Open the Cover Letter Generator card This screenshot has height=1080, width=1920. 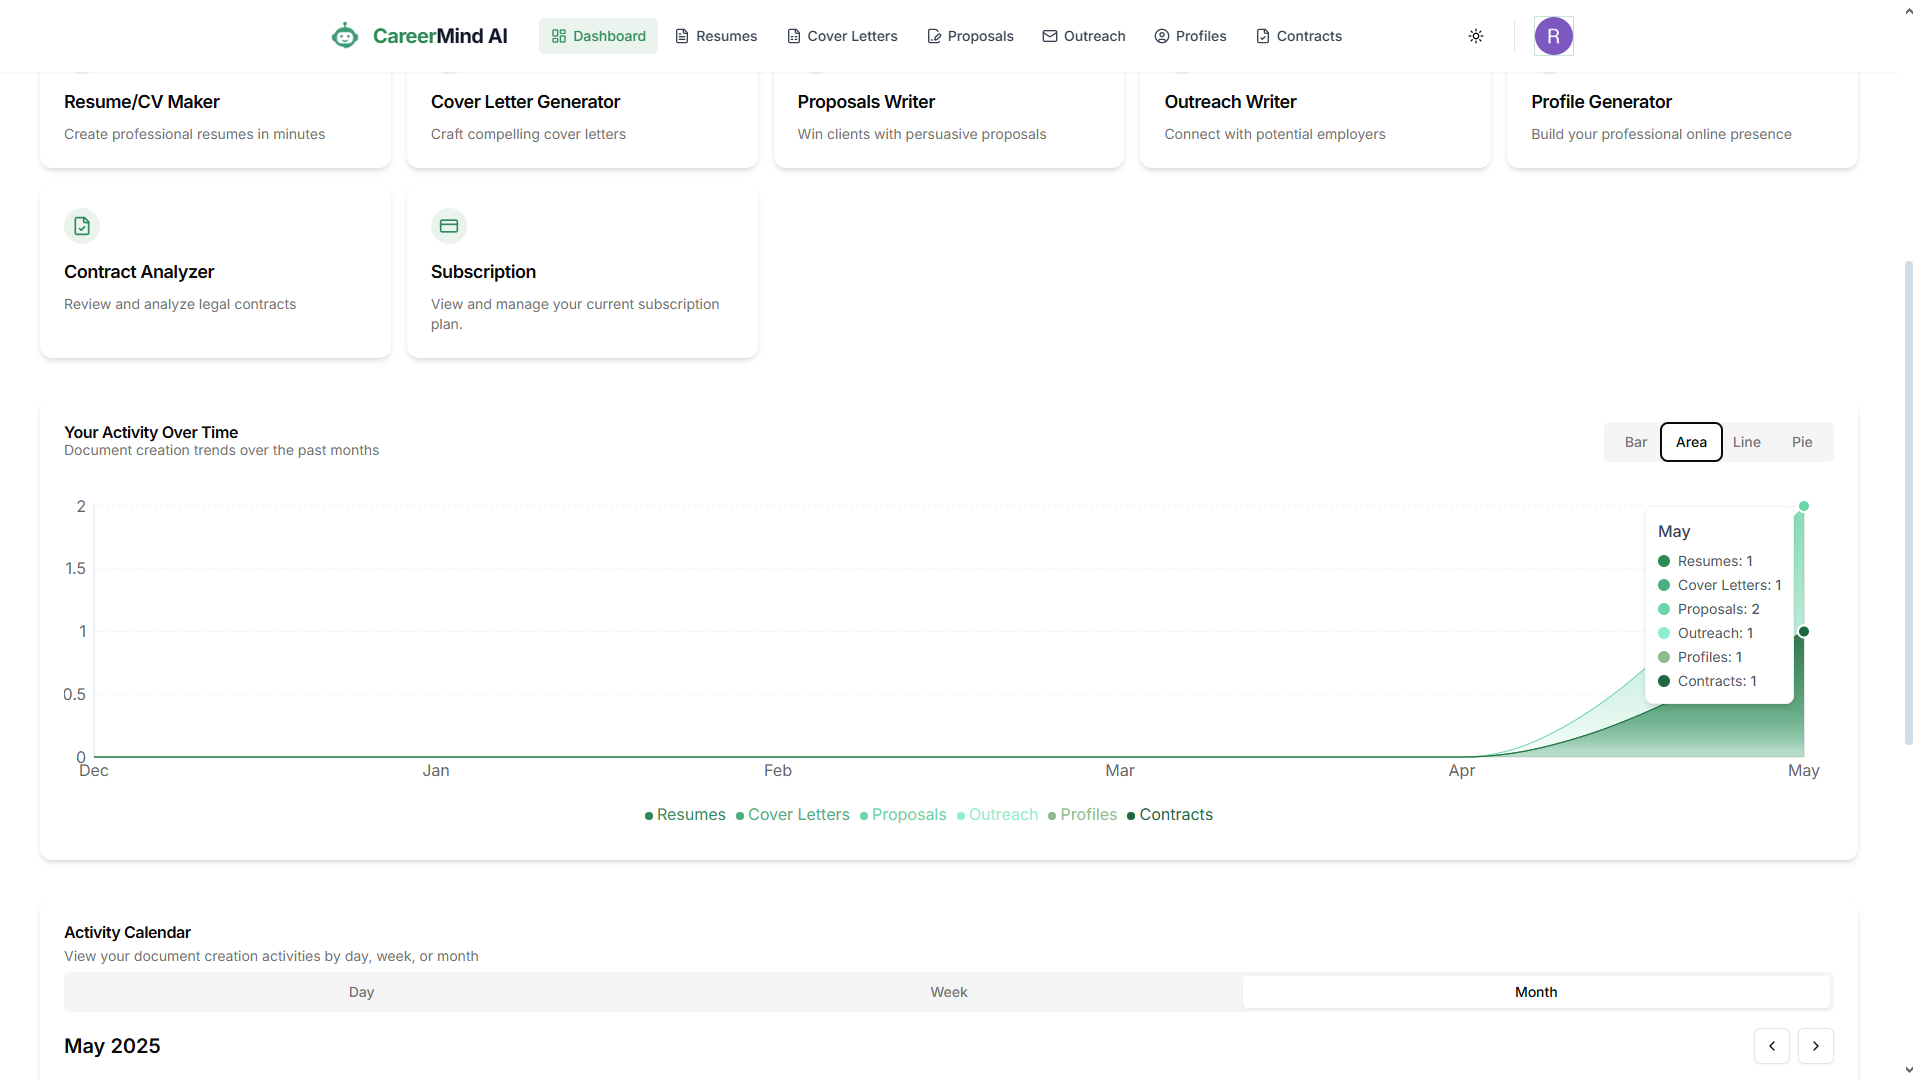(x=581, y=117)
